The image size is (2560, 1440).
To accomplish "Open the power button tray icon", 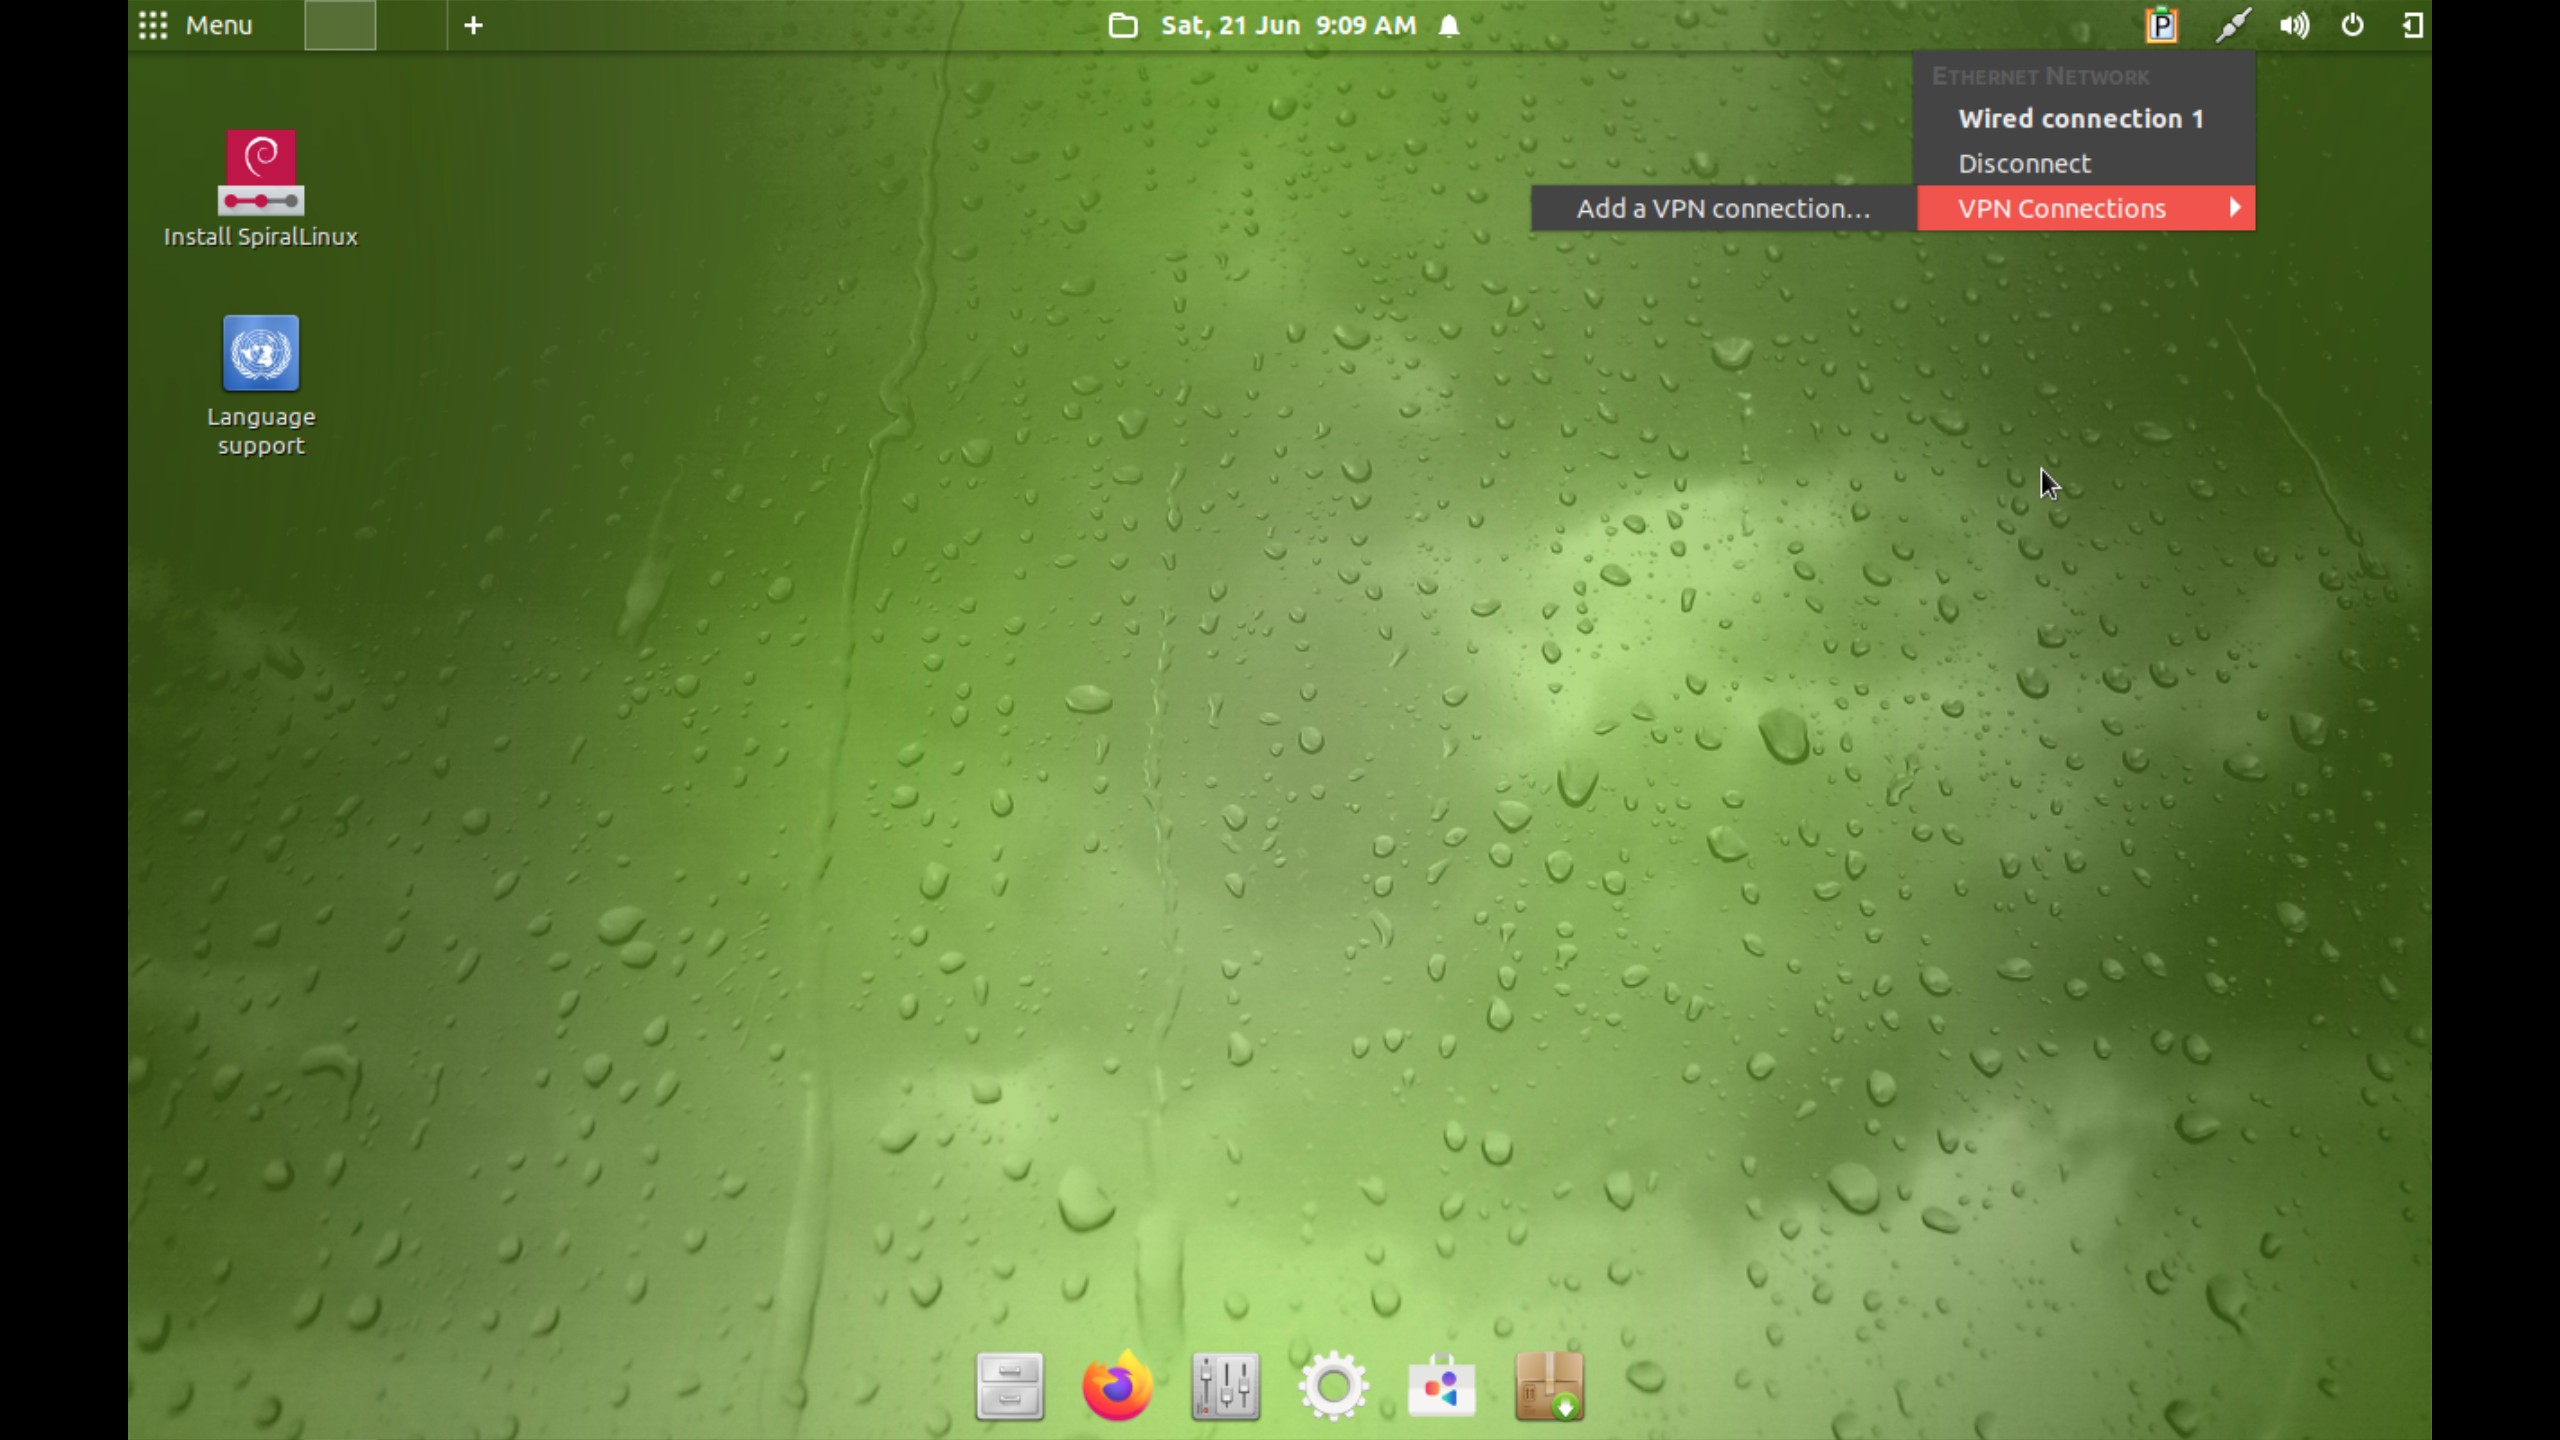I will coord(2352,25).
